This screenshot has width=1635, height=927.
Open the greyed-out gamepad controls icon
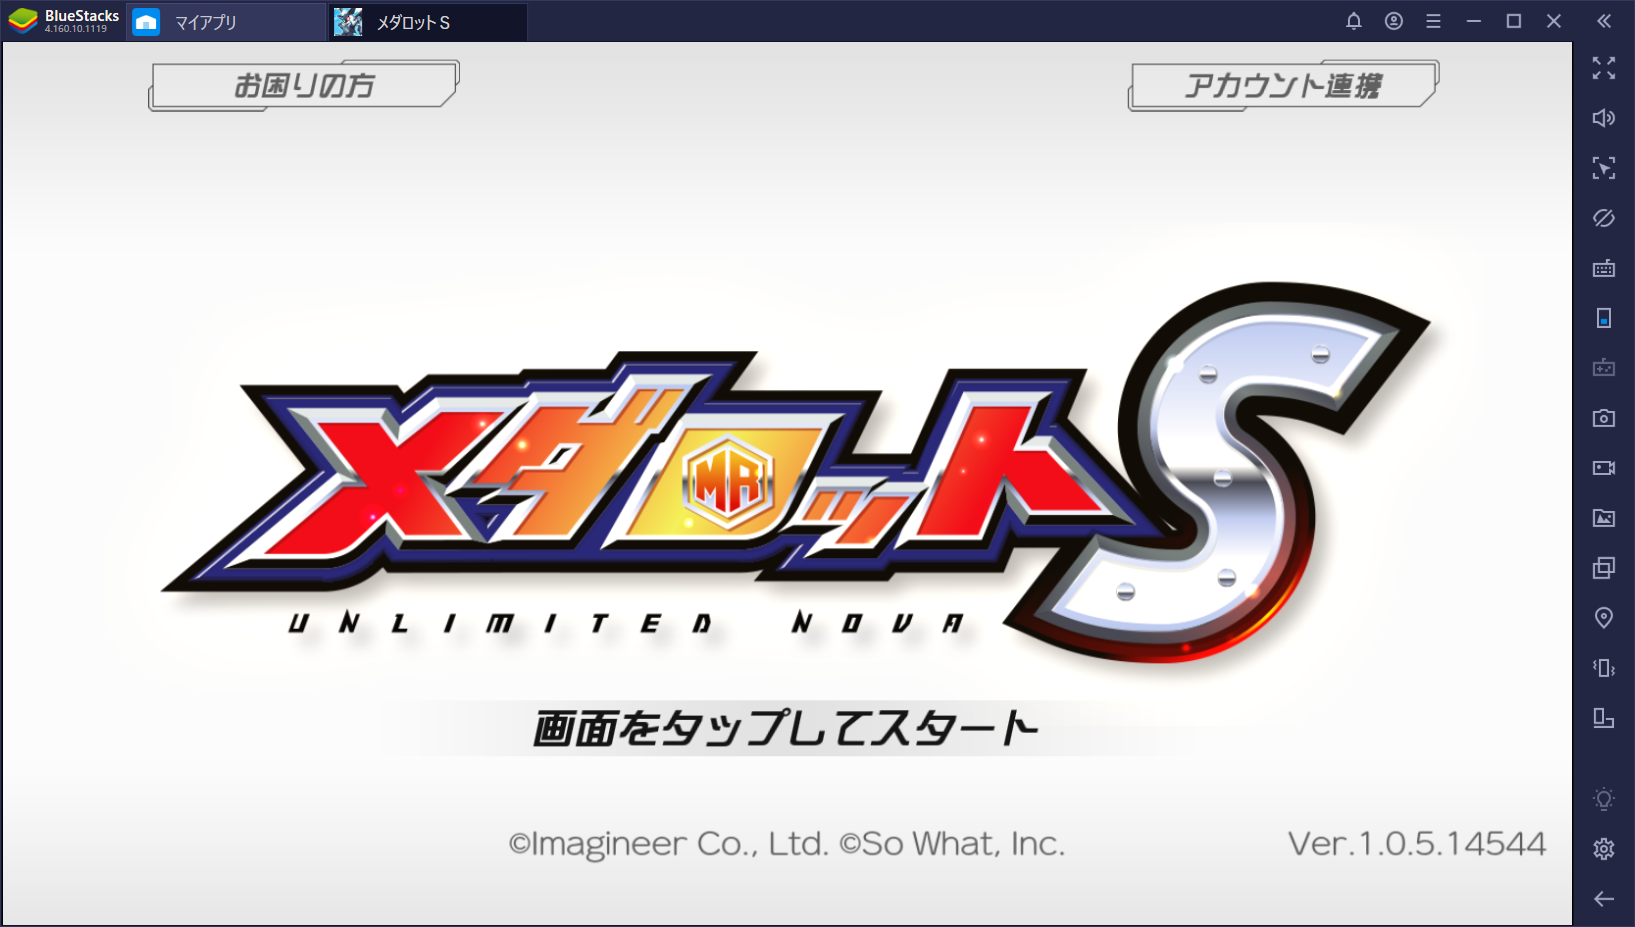coord(1604,368)
